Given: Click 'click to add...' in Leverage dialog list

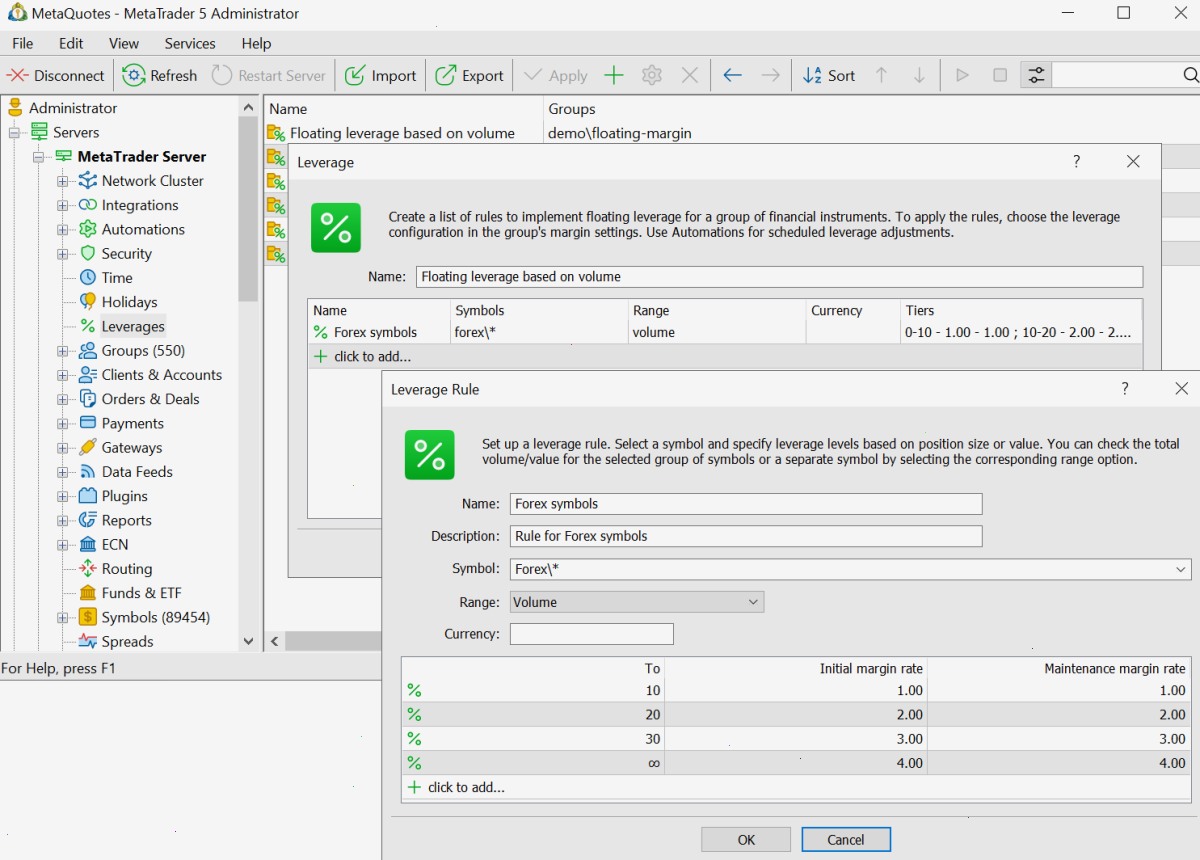Looking at the screenshot, I should (372, 357).
